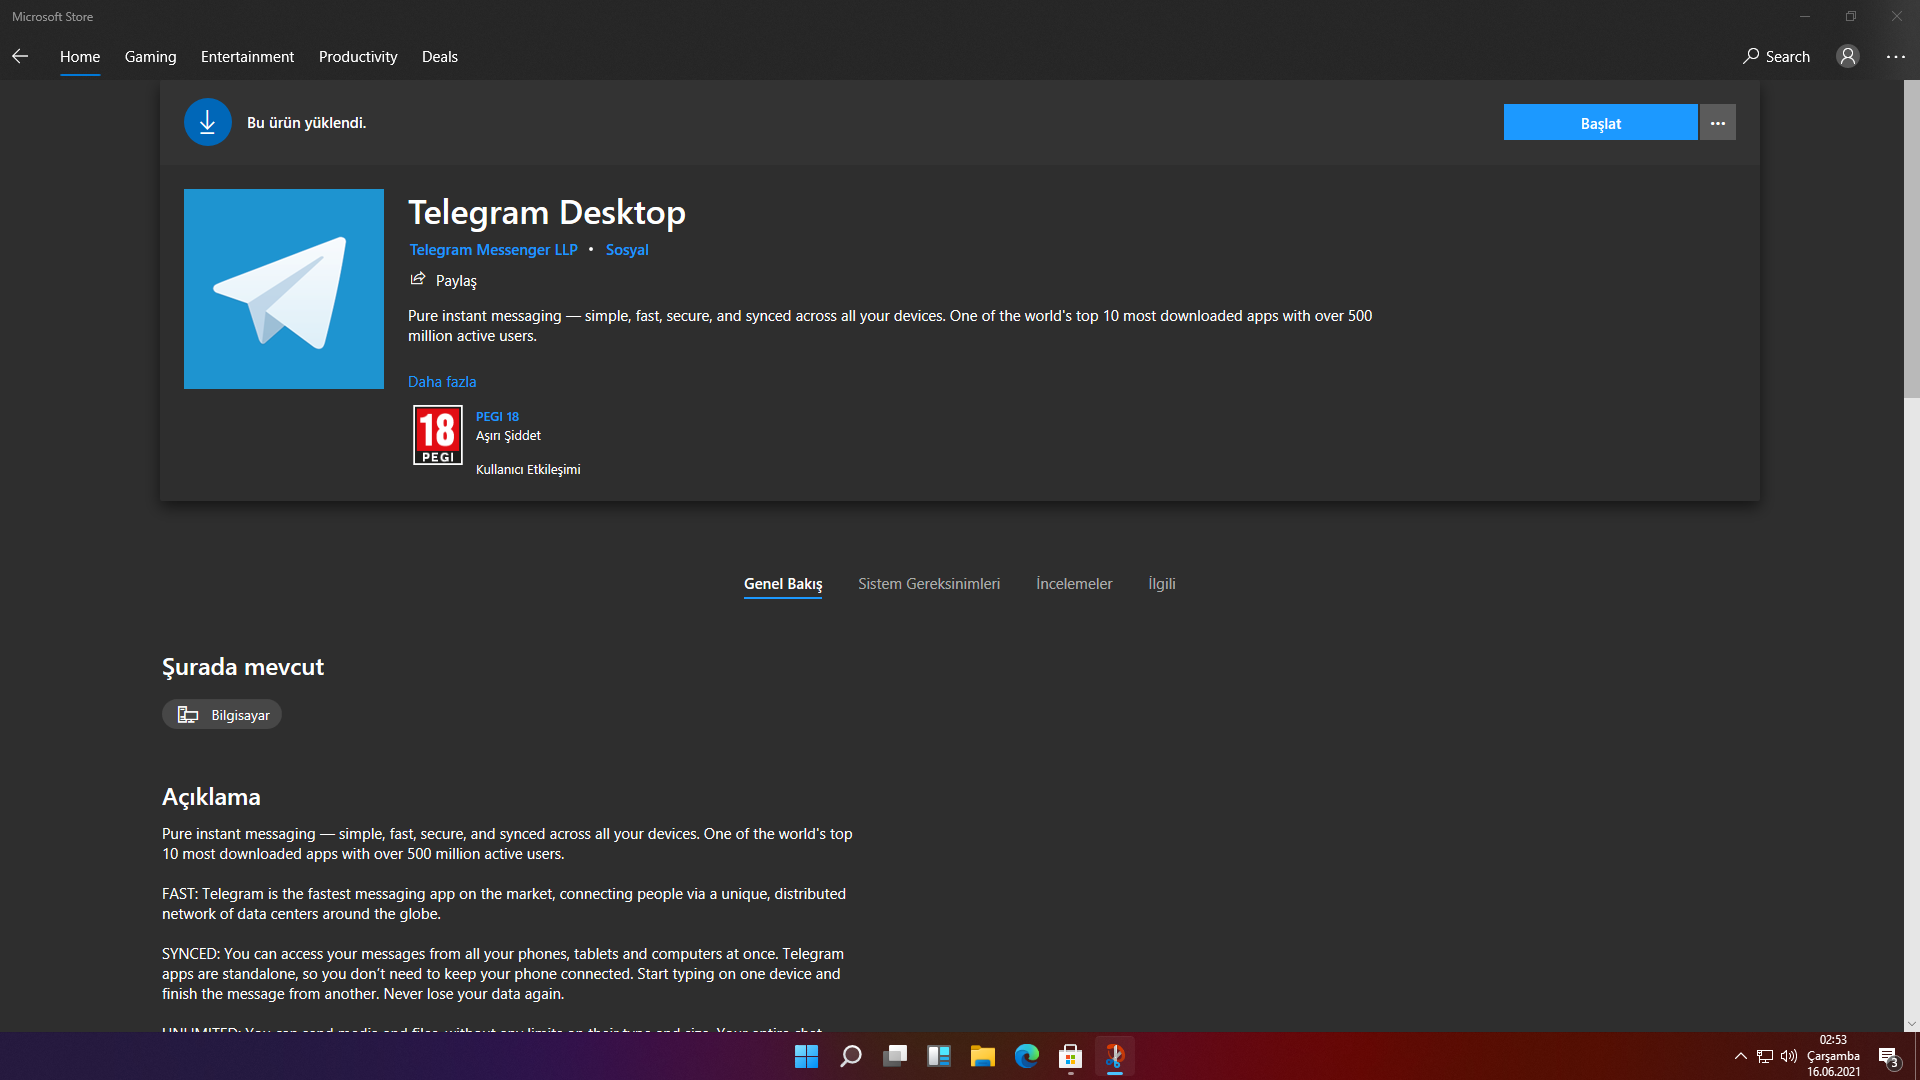The height and width of the screenshot is (1080, 1920).
Task: Switch to Sistem Gereksinimleri tab
Action: [928, 583]
